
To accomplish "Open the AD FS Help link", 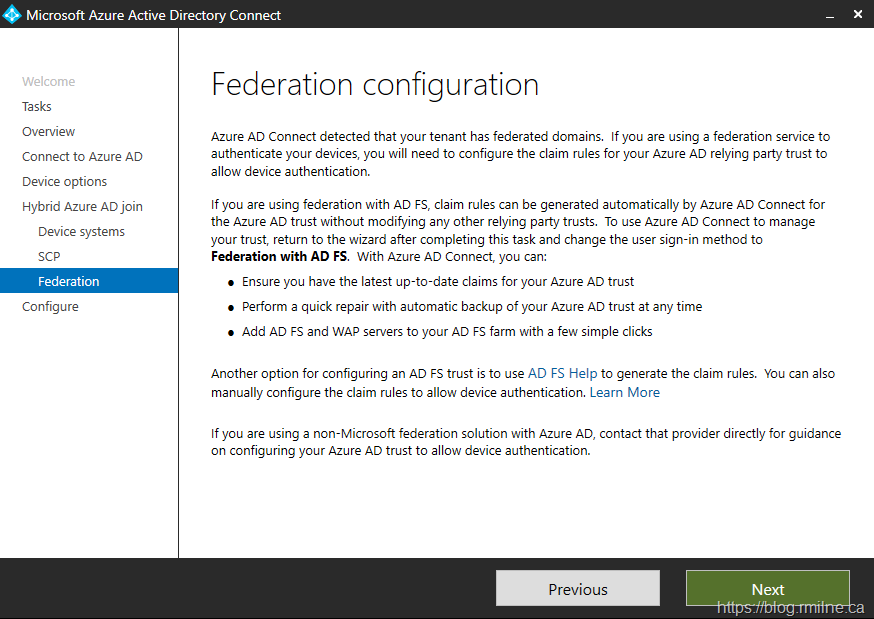I will click(x=562, y=374).
